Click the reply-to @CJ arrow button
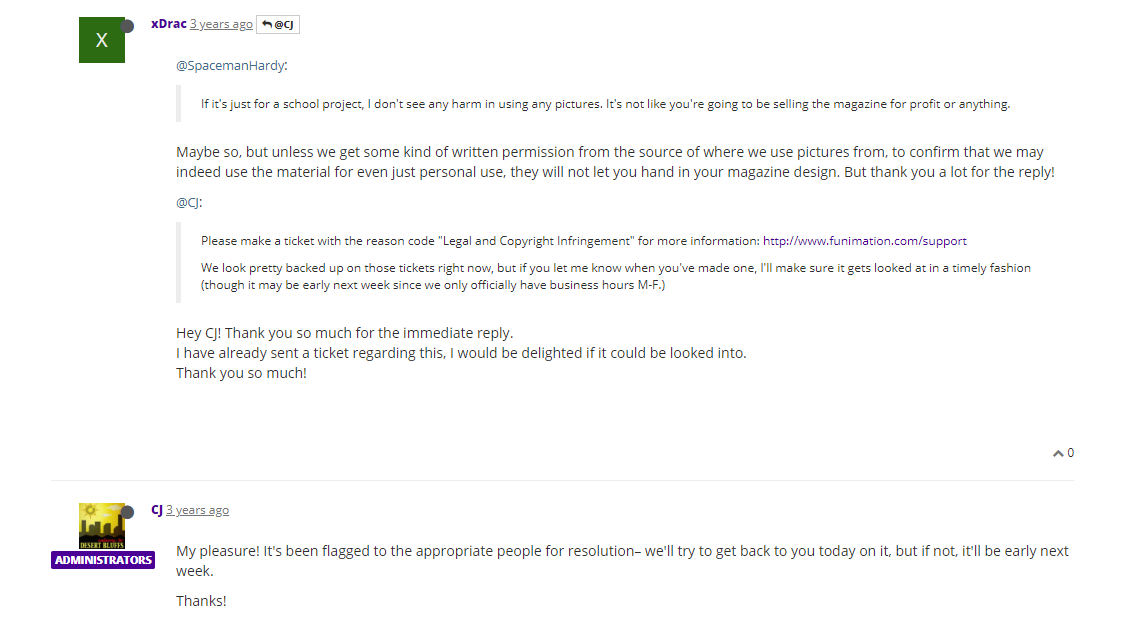 pos(277,24)
